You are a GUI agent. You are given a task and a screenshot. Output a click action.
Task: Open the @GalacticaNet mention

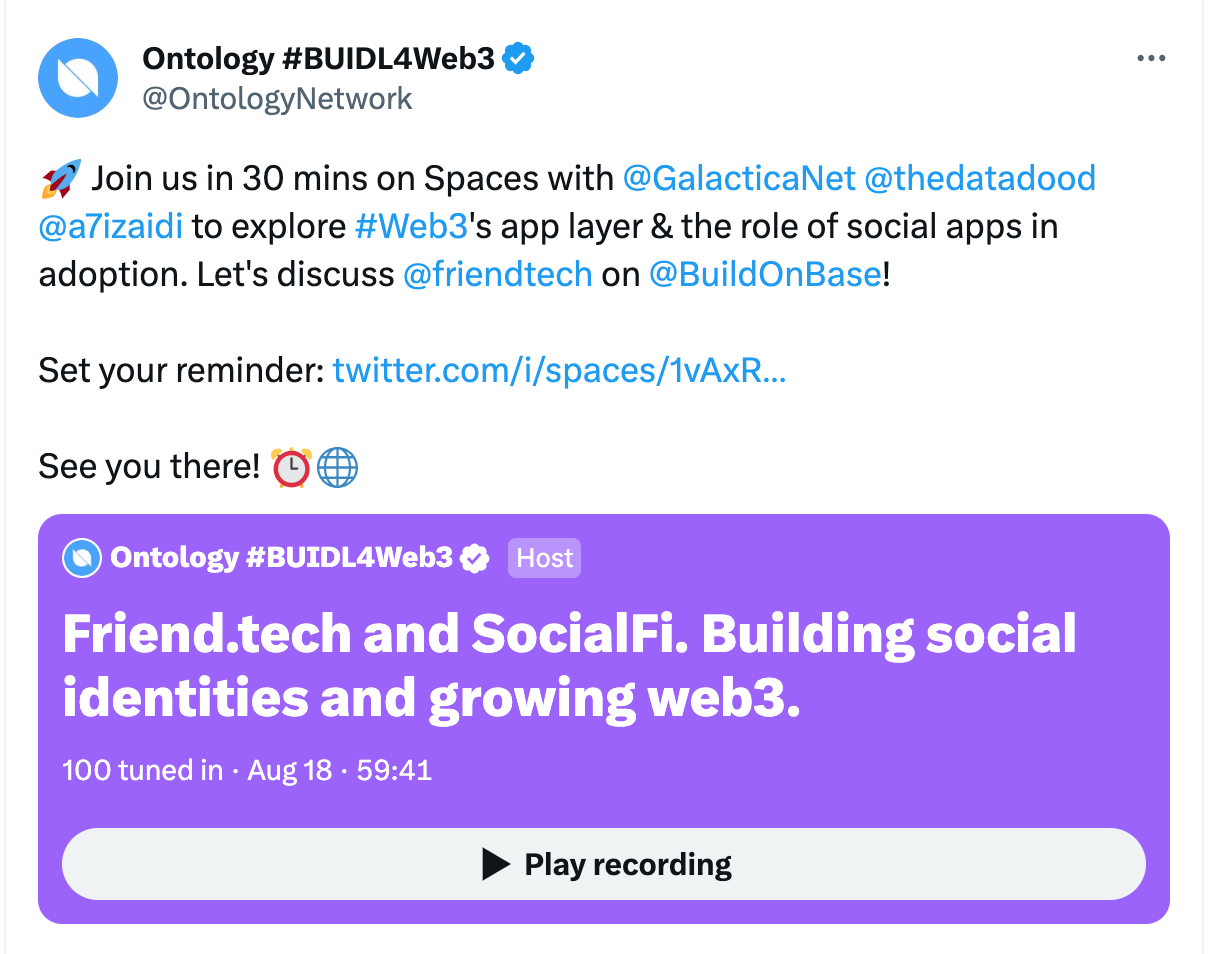coord(739,178)
